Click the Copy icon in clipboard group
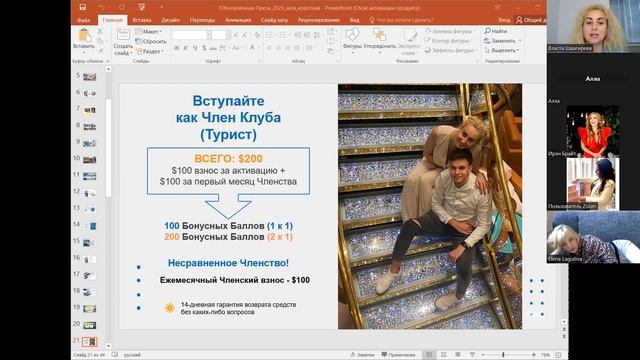This screenshot has width=640, height=360. coord(100,41)
